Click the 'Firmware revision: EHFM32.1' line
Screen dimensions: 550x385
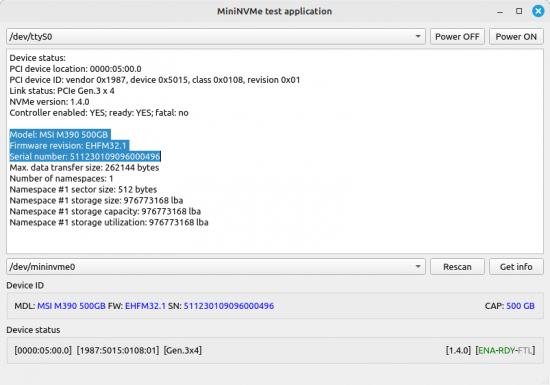coord(68,146)
